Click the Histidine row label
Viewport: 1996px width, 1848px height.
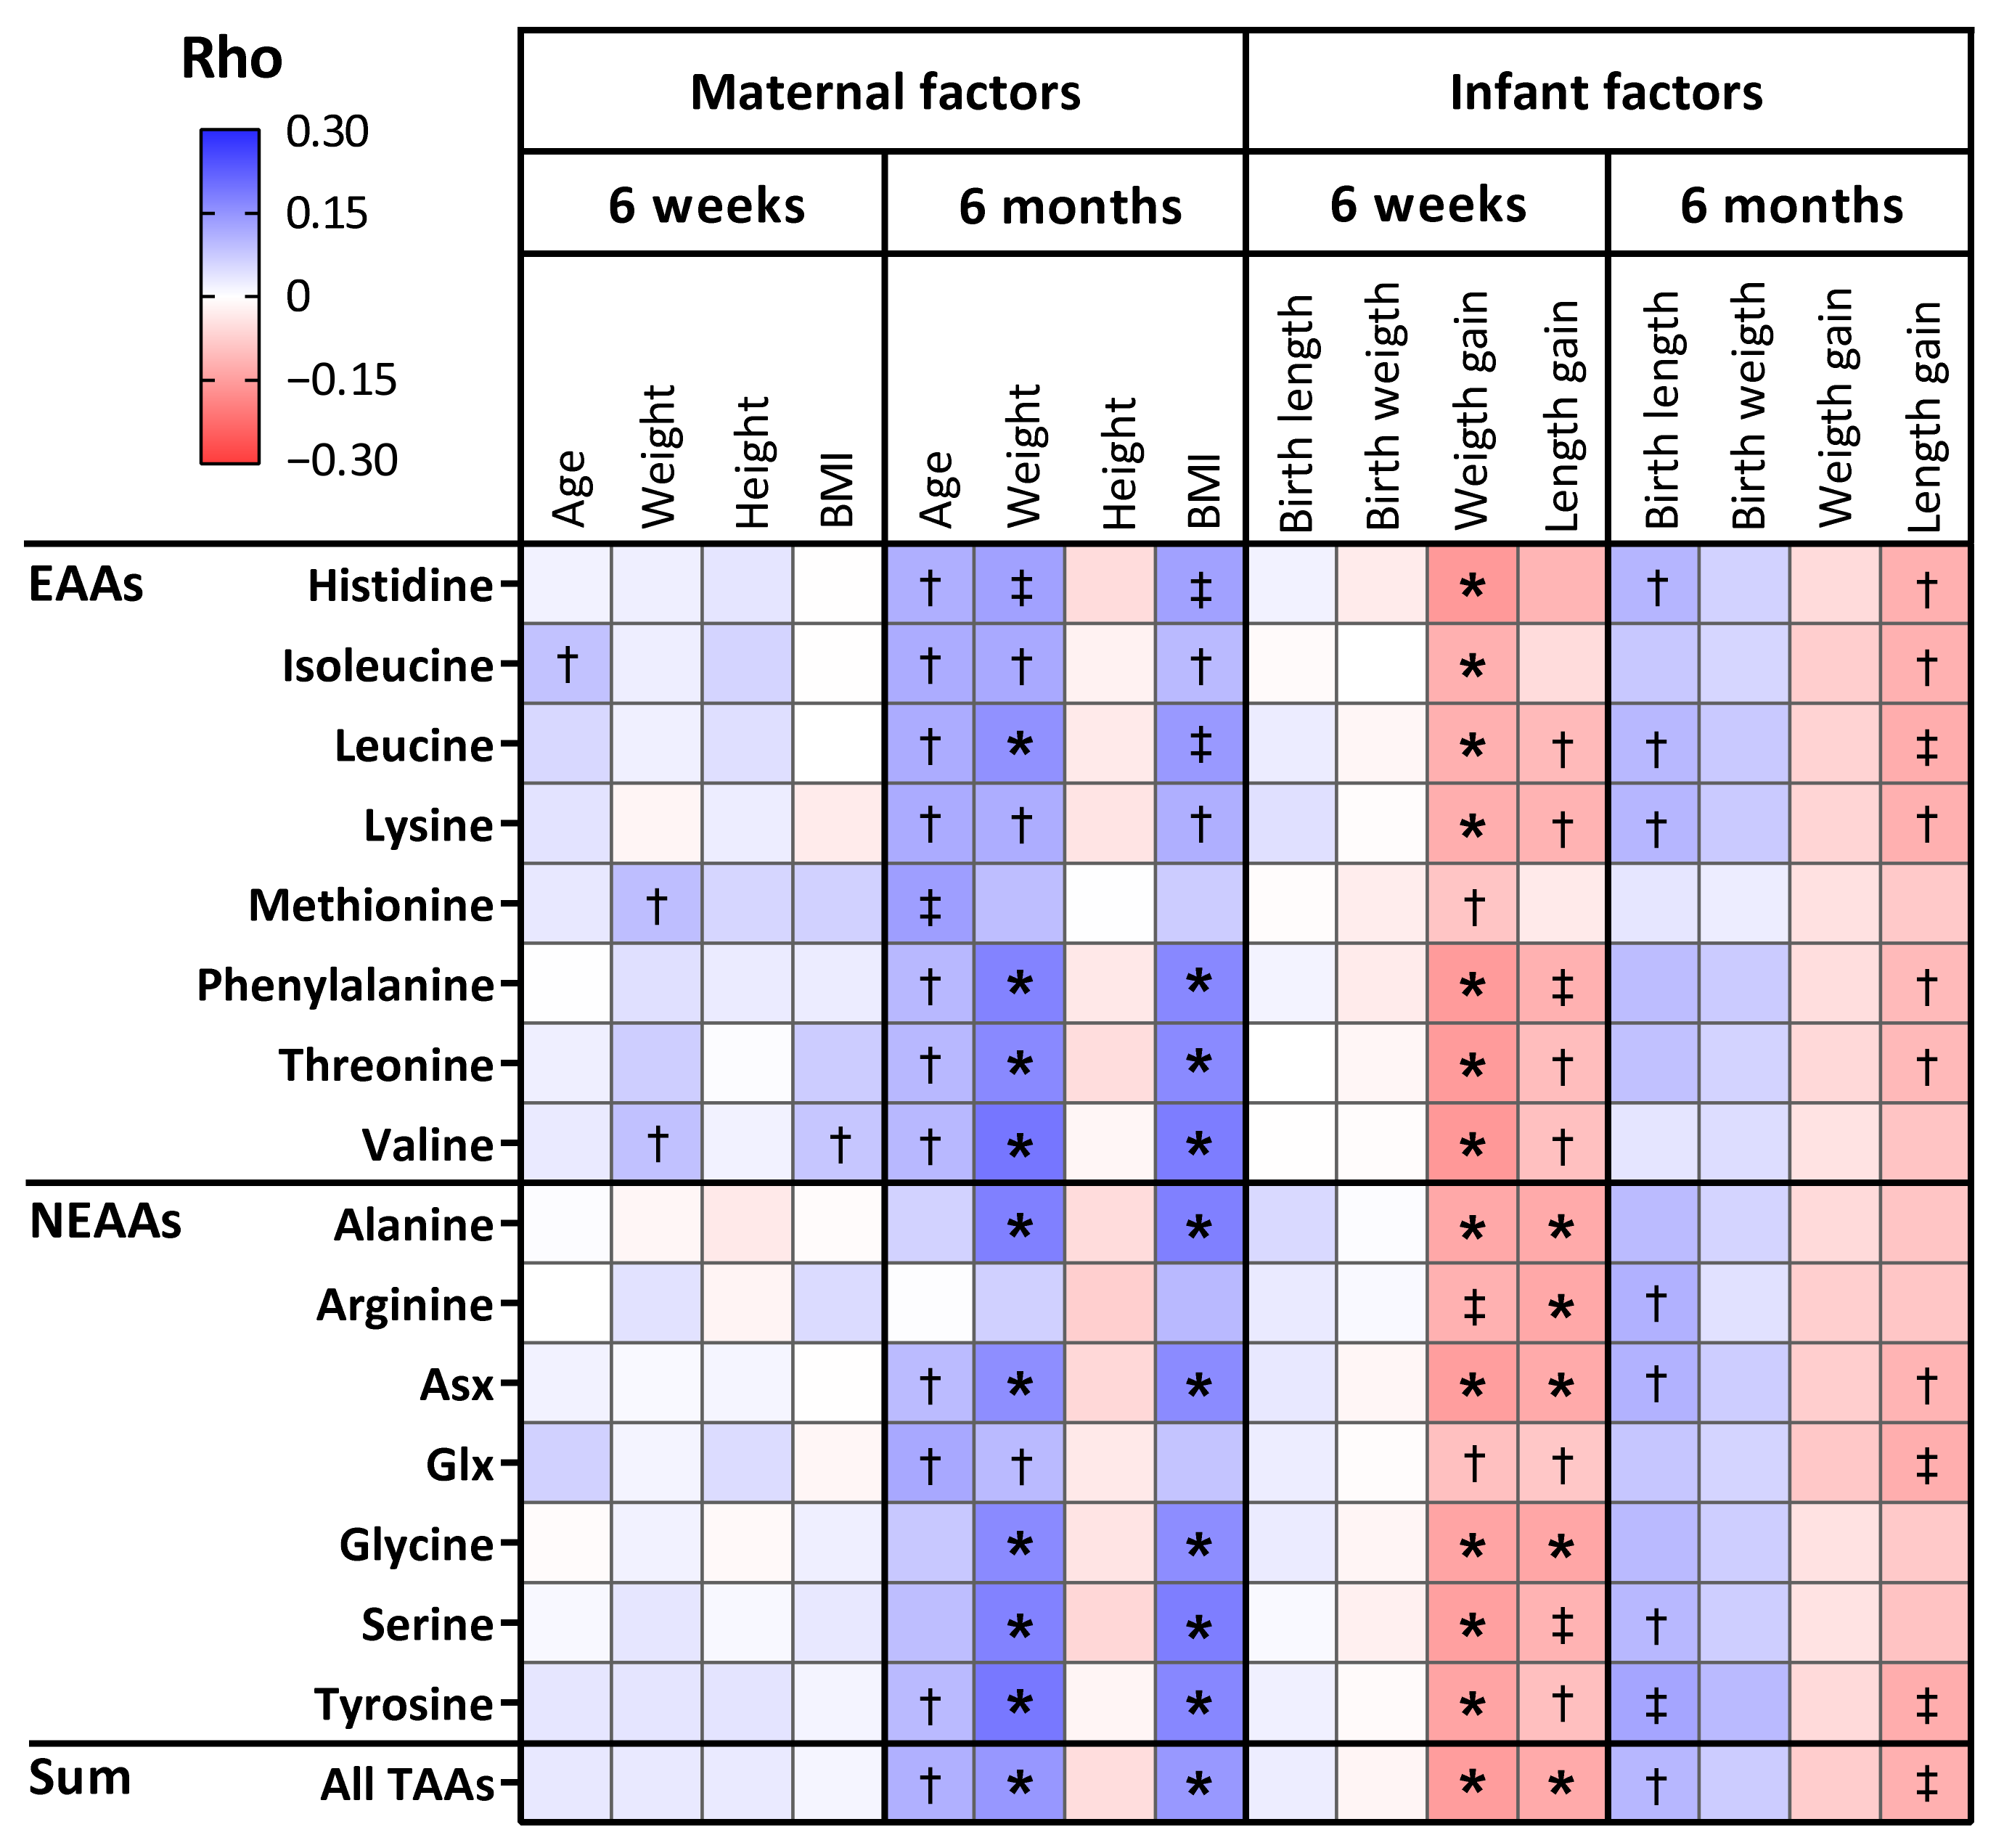[400, 586]
